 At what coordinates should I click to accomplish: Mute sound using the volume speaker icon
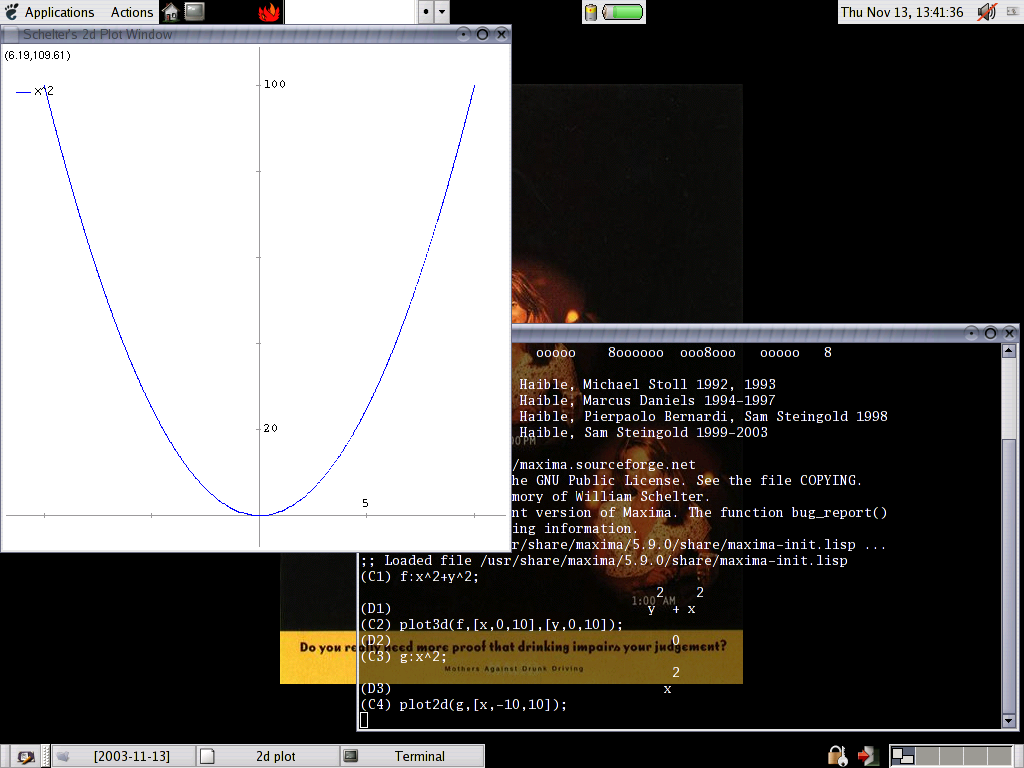click(x=986, y=12)
